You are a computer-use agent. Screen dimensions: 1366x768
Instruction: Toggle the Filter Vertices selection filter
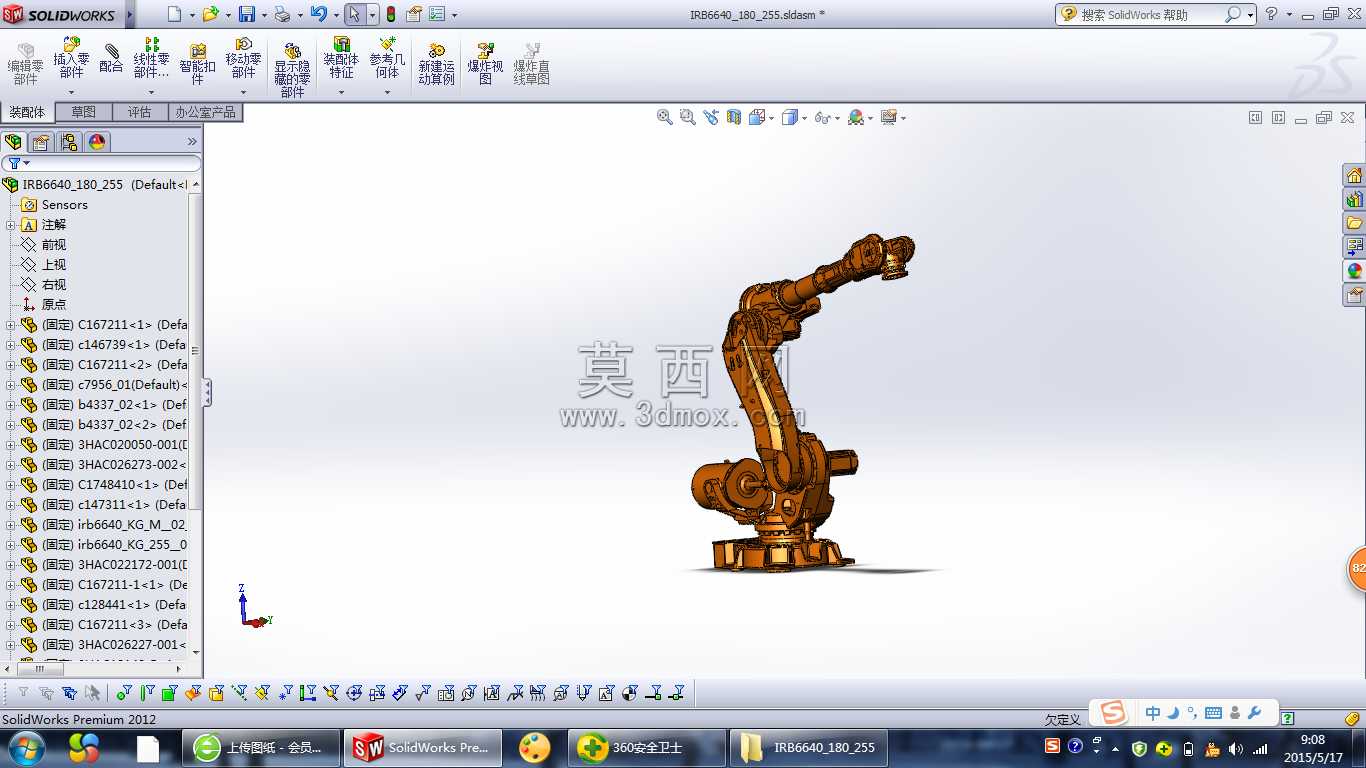(x=124, y=692)
